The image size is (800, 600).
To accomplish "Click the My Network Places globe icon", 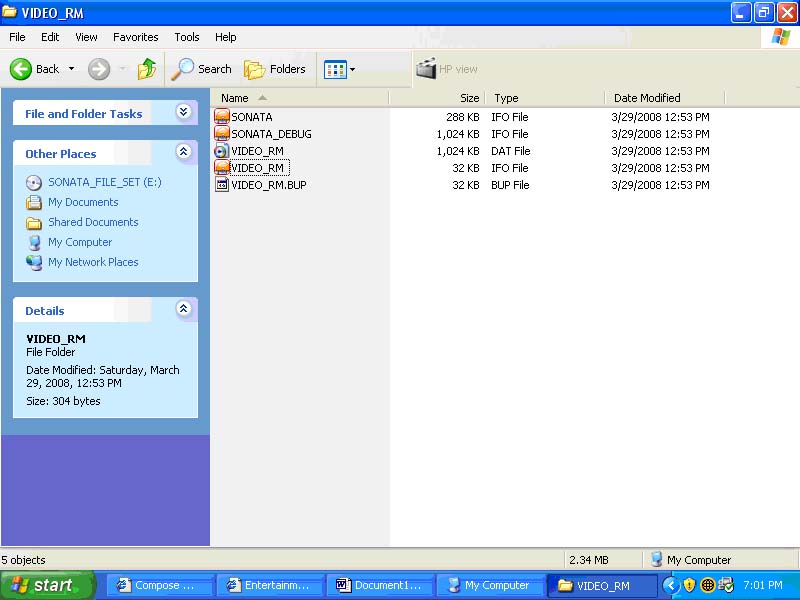I will coord(34,262).
